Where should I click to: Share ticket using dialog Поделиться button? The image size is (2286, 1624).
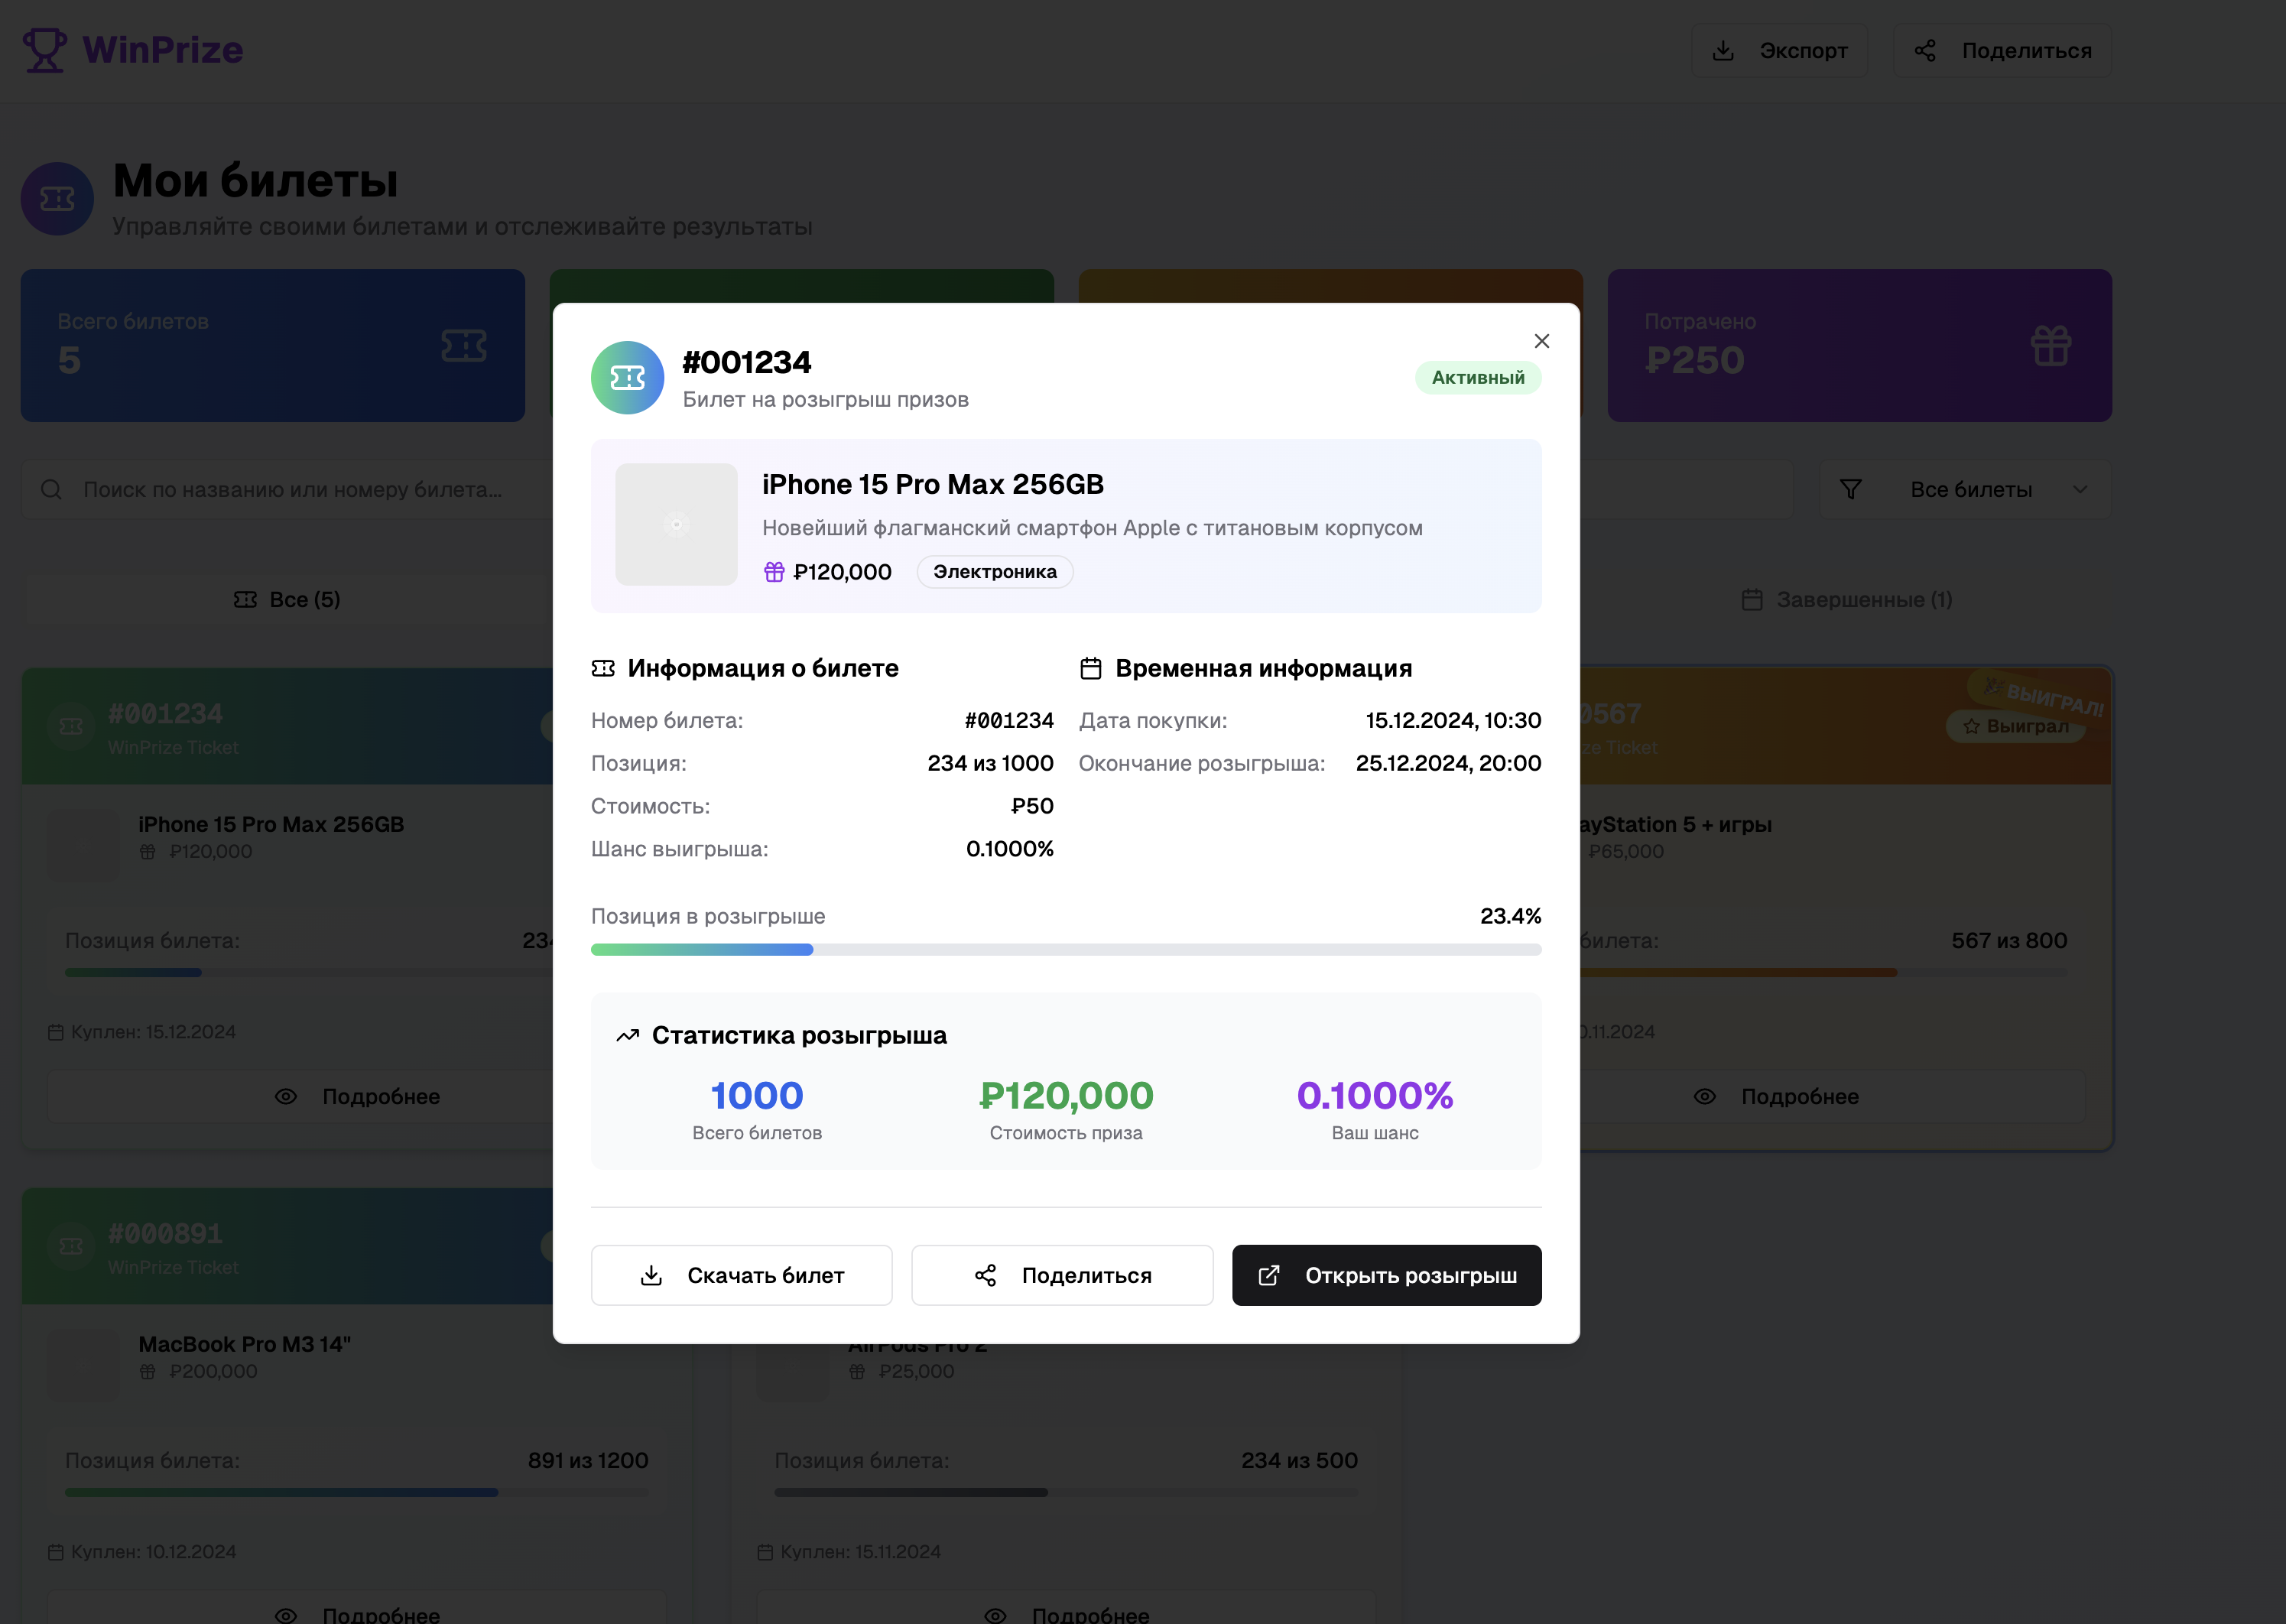tap(1062, 1275)
